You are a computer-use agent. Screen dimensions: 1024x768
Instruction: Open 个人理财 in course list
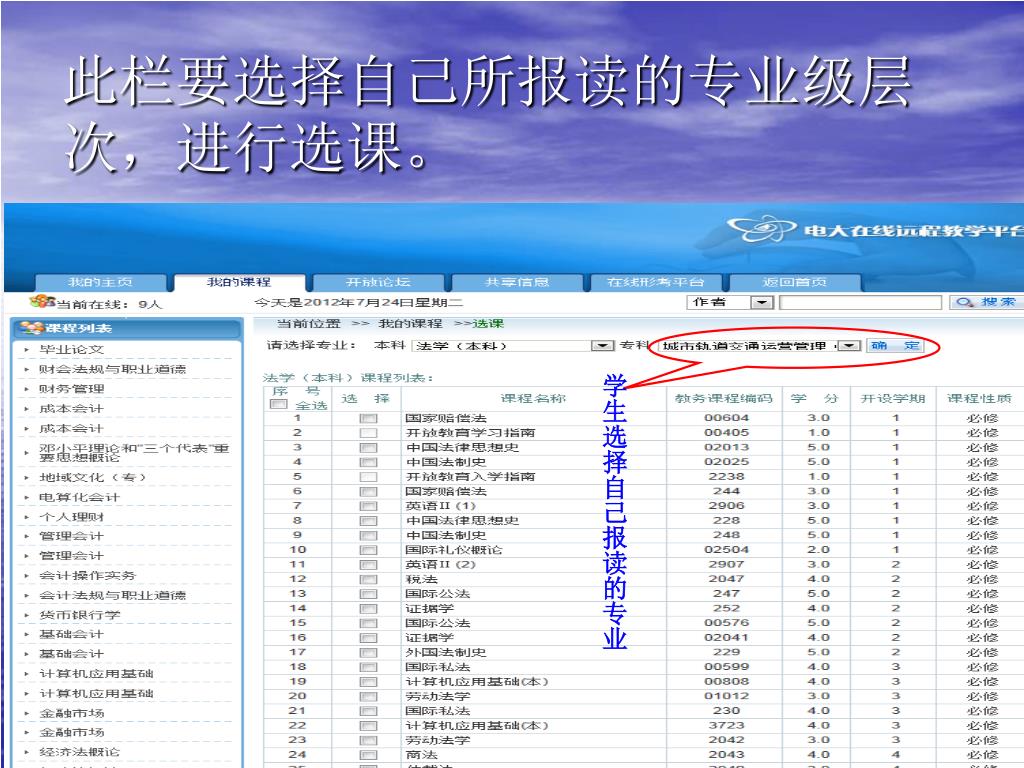pos(72,517)
